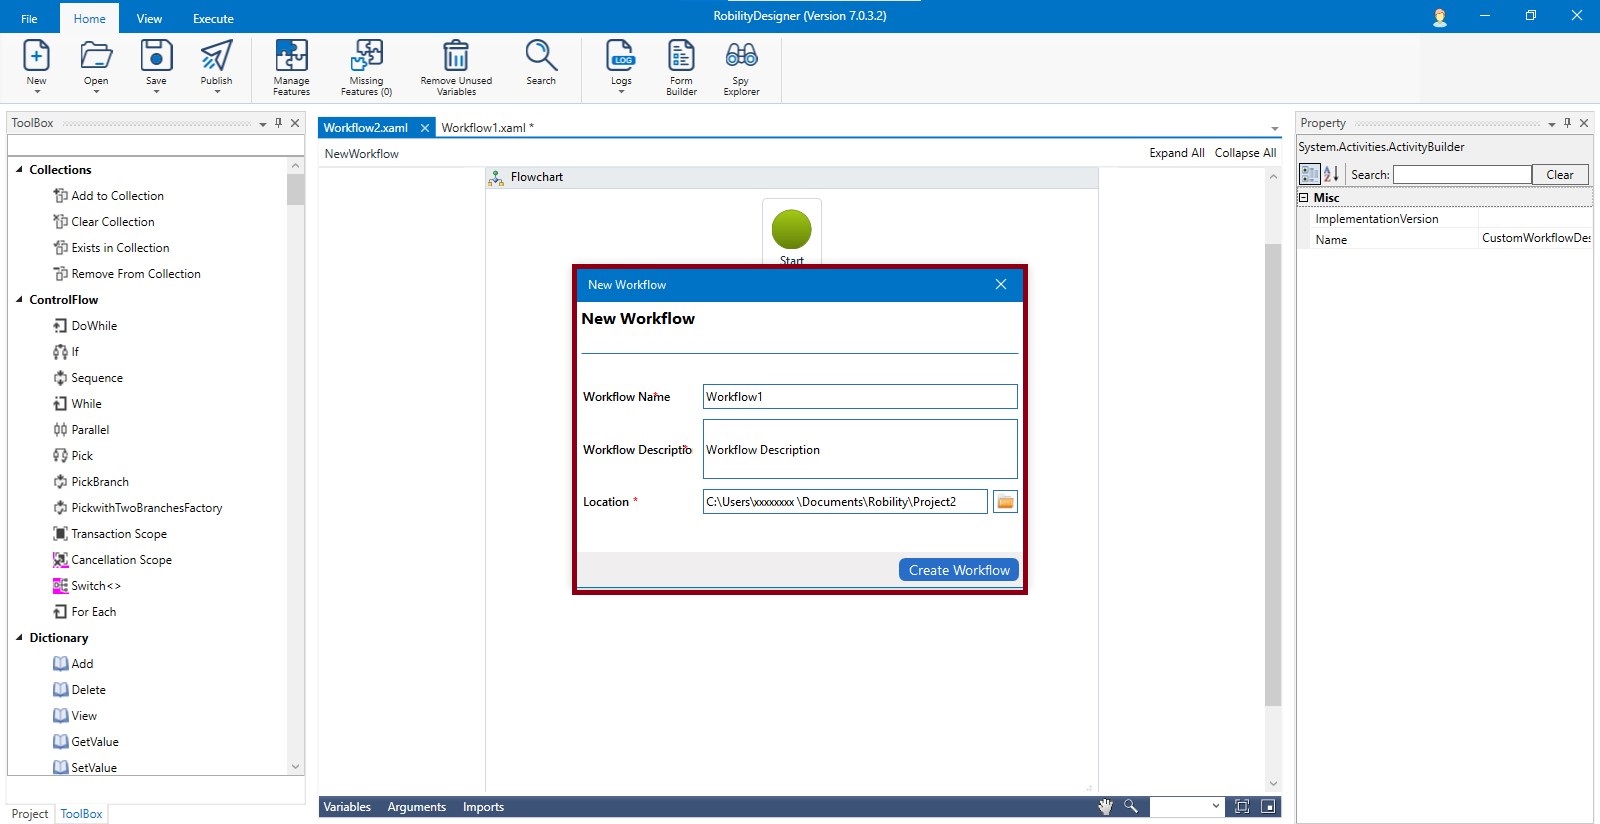Pin the ToolBox panel
Screen dimensions: 1600x824
coord(279,123)
